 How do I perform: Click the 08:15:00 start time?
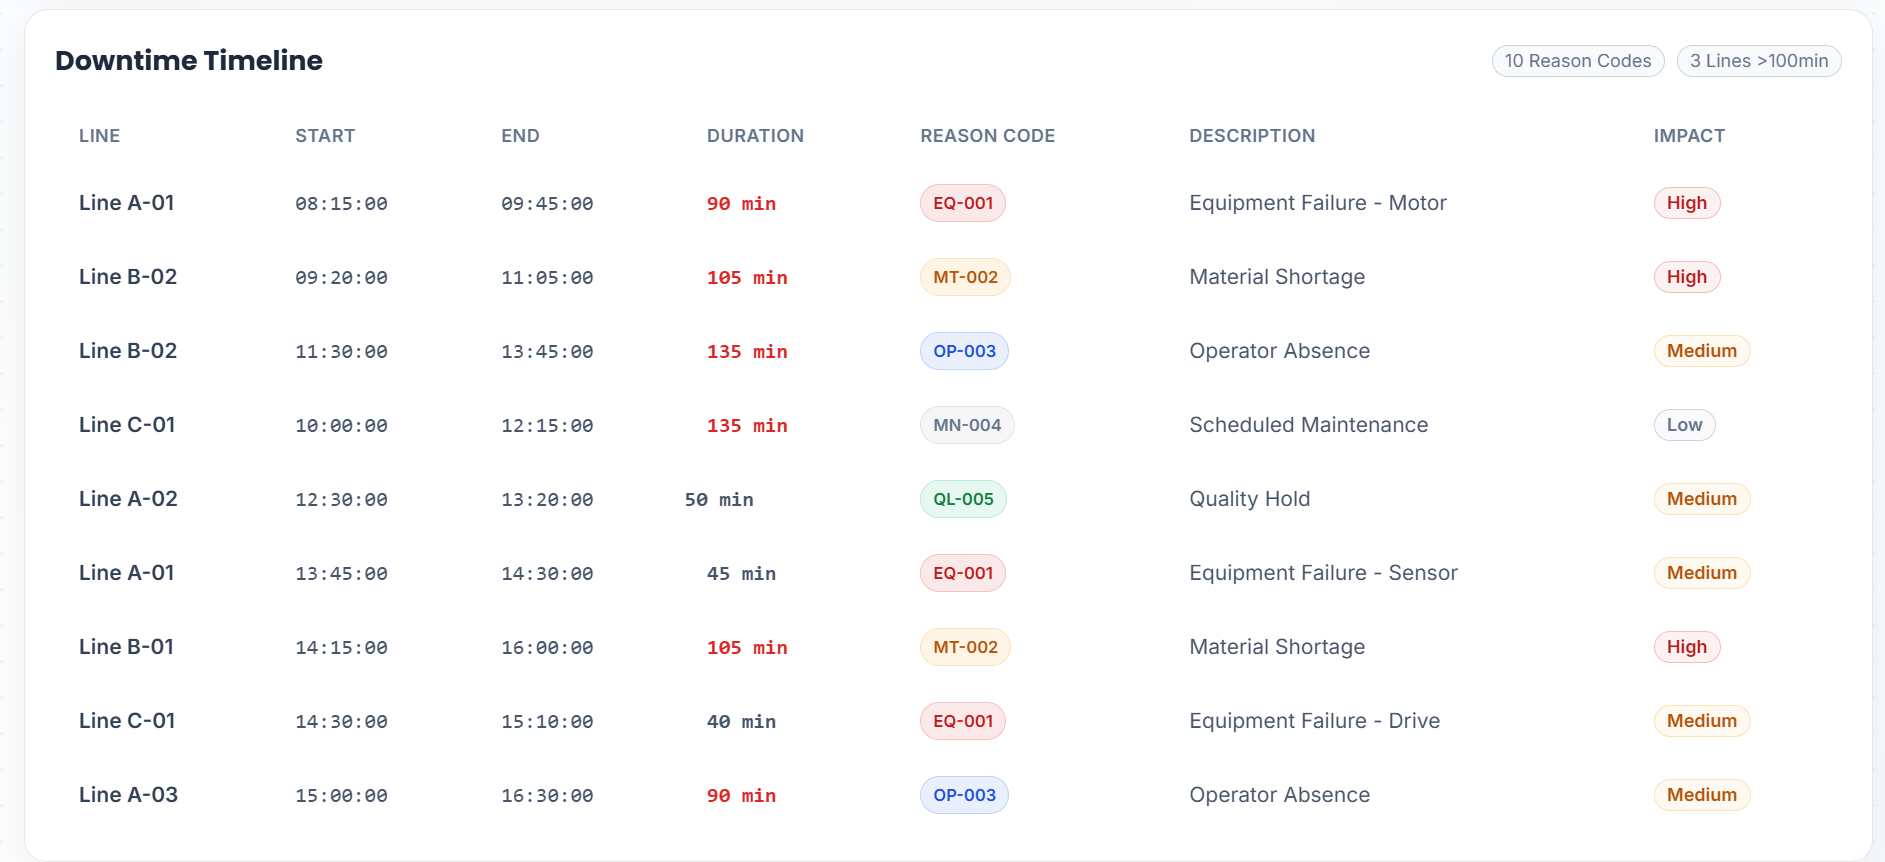pos(341,204)
